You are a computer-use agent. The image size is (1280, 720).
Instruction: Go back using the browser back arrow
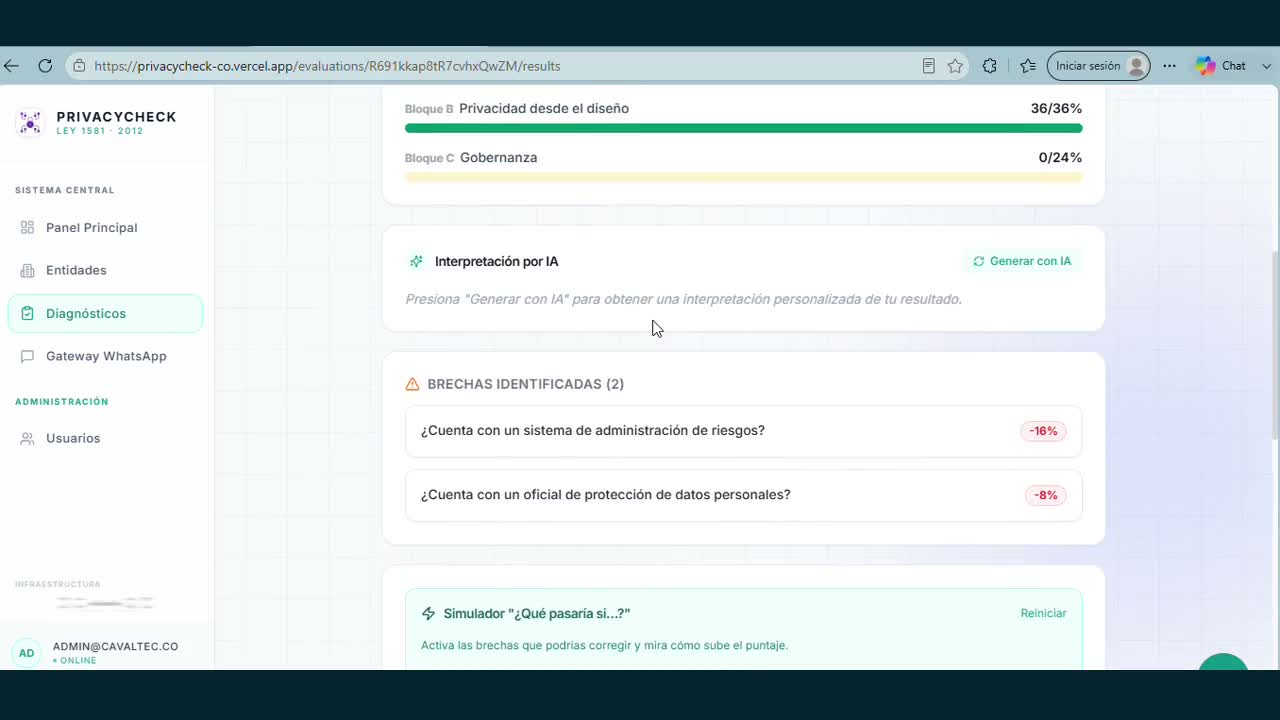[x=12, y=66]
